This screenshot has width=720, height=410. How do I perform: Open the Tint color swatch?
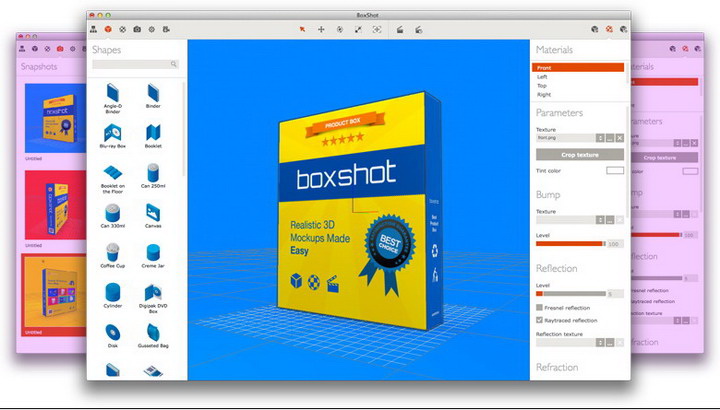615,170
